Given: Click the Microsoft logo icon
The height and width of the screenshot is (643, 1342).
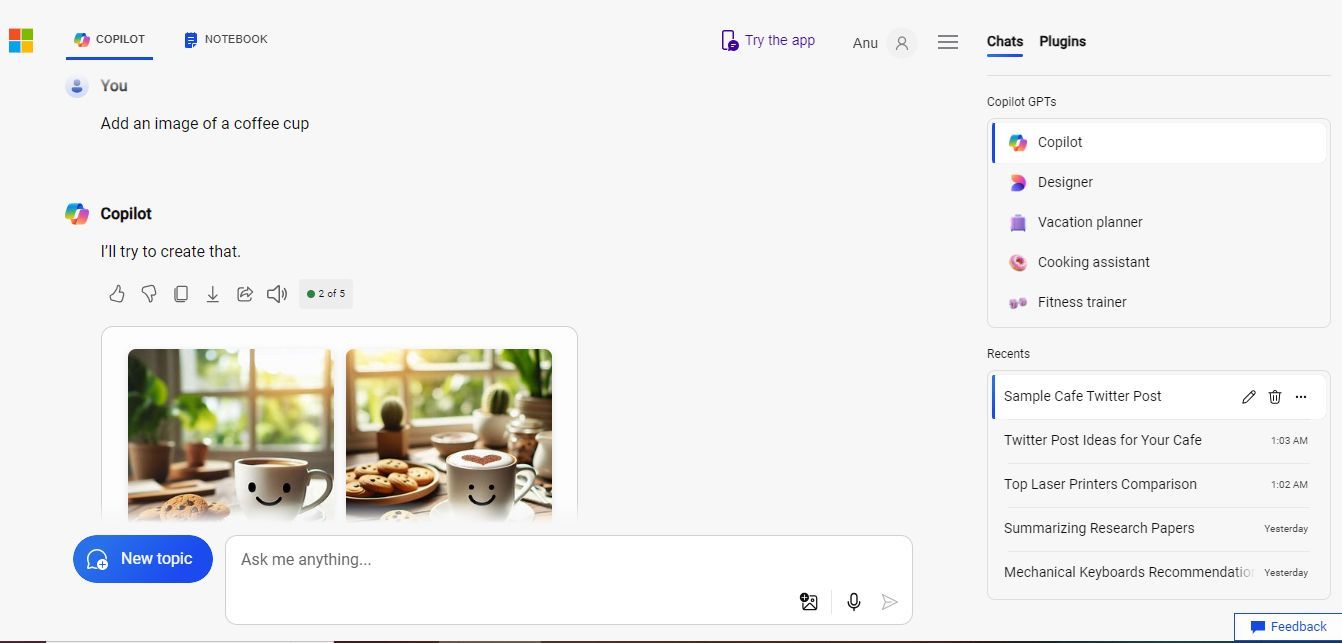Looking at the screenshot, I should [21, 41].
